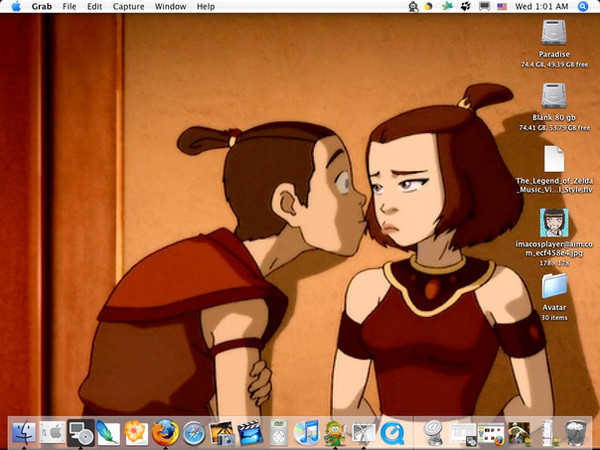The image size is (600, 450).
Task: Click the 'Blank 80 gb' drive label
Action: (554, 117)
